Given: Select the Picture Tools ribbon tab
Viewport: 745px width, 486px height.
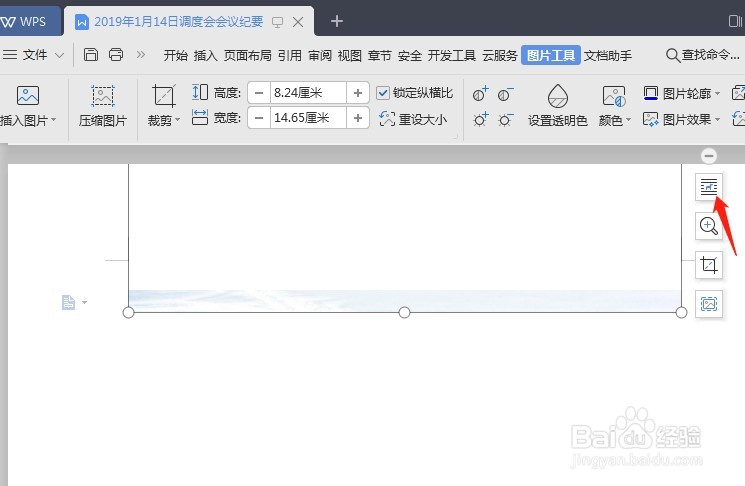Looking at the screenshot, I should [551, 55].
